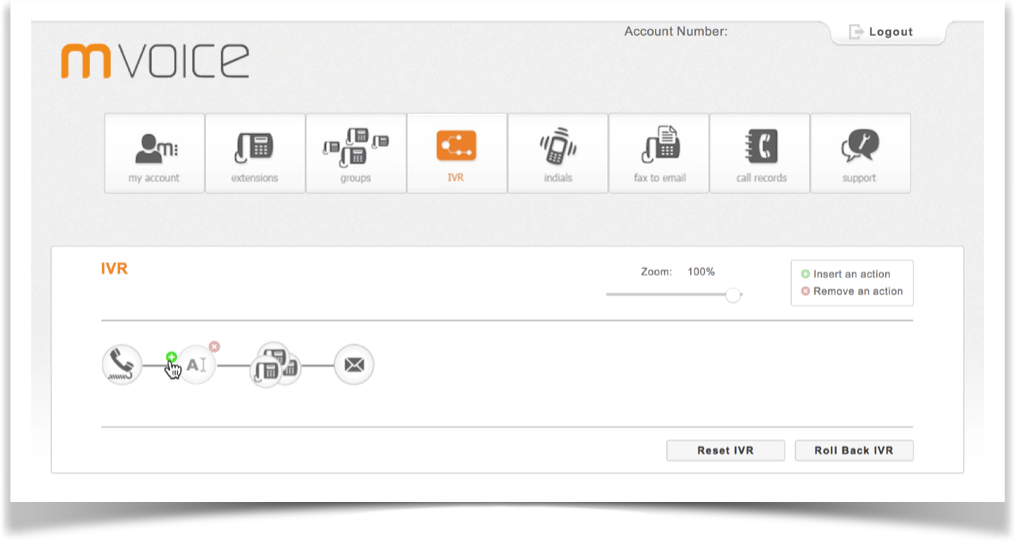Viewport: 1018px width, 545px height.
Task: Open the extensions section
Action: click(255, 153)
